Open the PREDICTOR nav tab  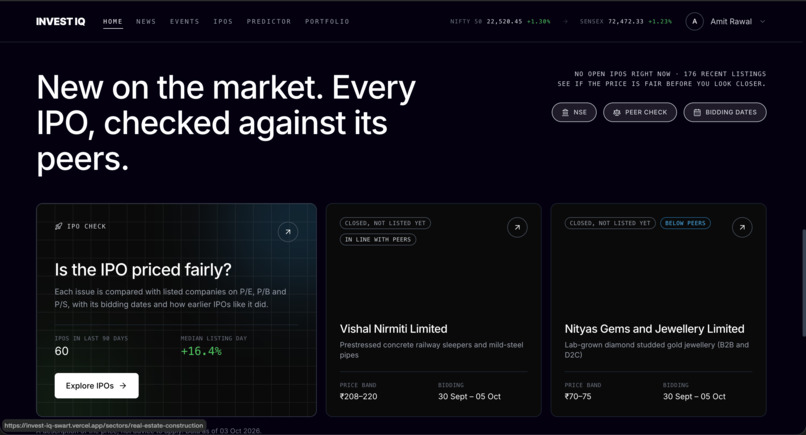269,22
